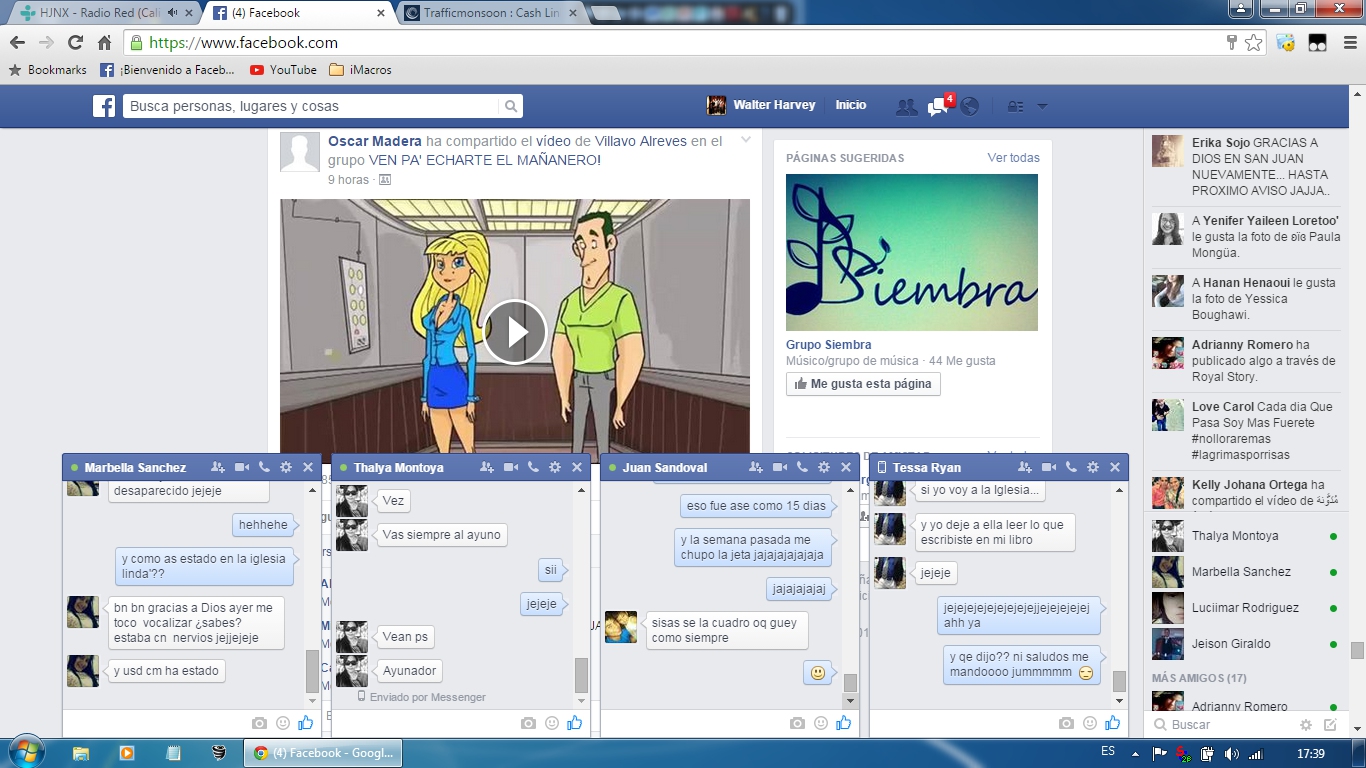Screen dimensions: 1366x768
Task: Open Bookmarks star in bookmarks bar
Action: tap(48, 70)
